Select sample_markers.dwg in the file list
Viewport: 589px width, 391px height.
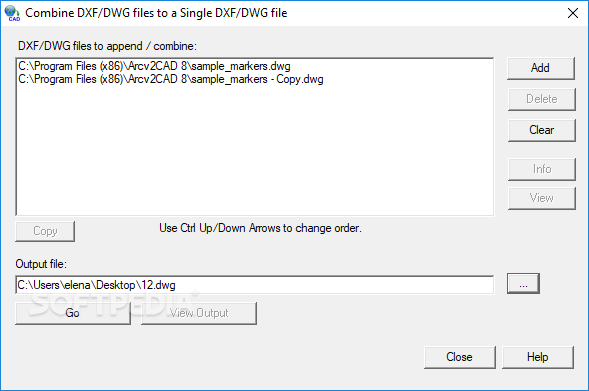(154, 66)
